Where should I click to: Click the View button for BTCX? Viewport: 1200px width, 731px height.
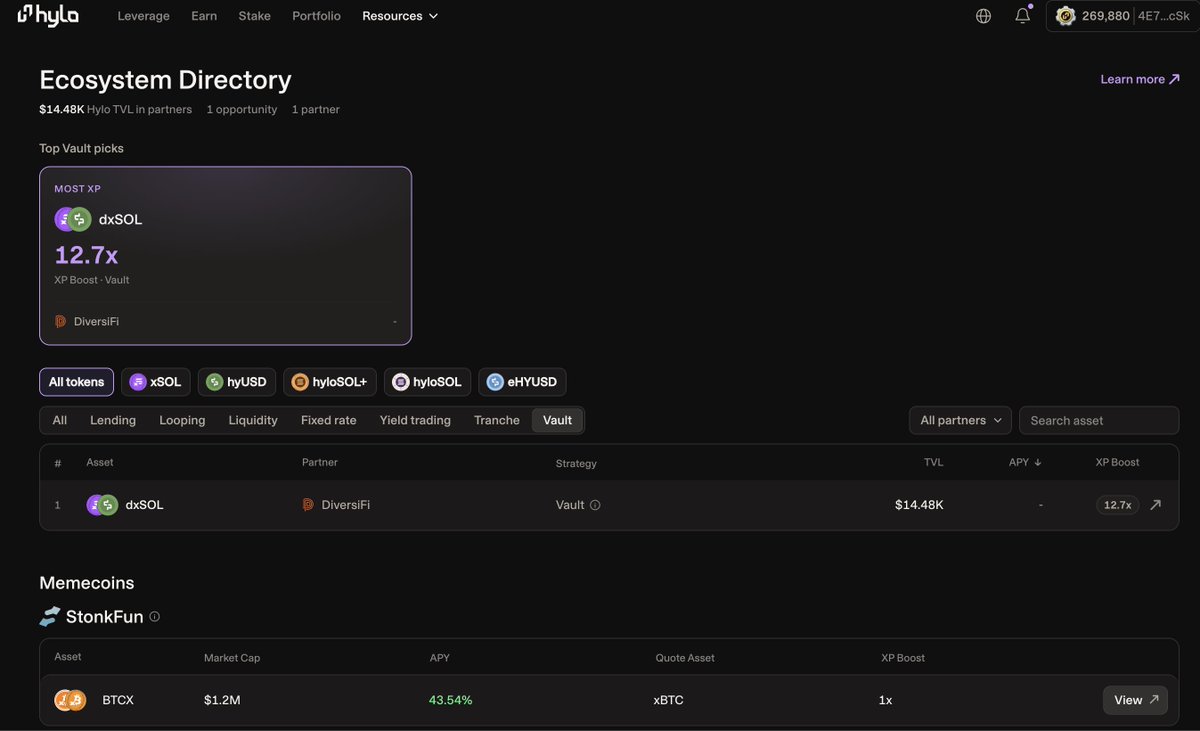(1135, 700)
